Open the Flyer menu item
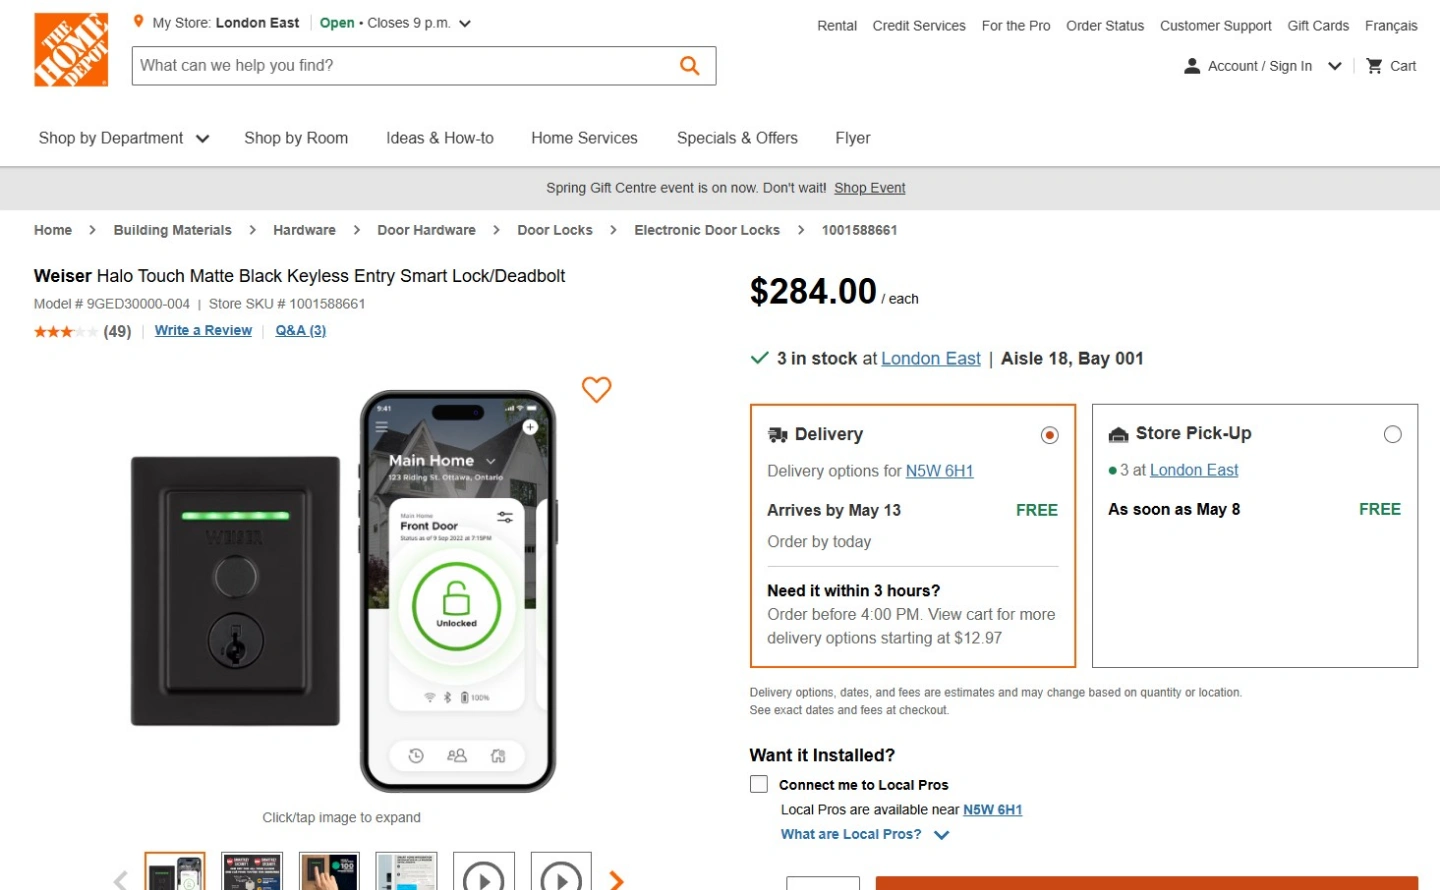 [852, 138]
